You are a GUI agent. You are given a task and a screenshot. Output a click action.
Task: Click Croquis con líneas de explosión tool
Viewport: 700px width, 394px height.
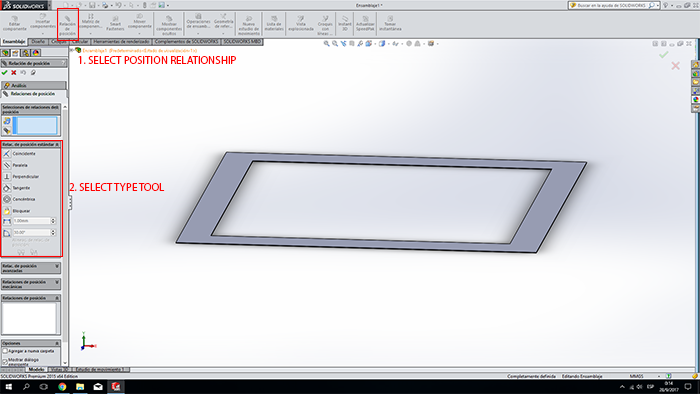click(325, 25)
